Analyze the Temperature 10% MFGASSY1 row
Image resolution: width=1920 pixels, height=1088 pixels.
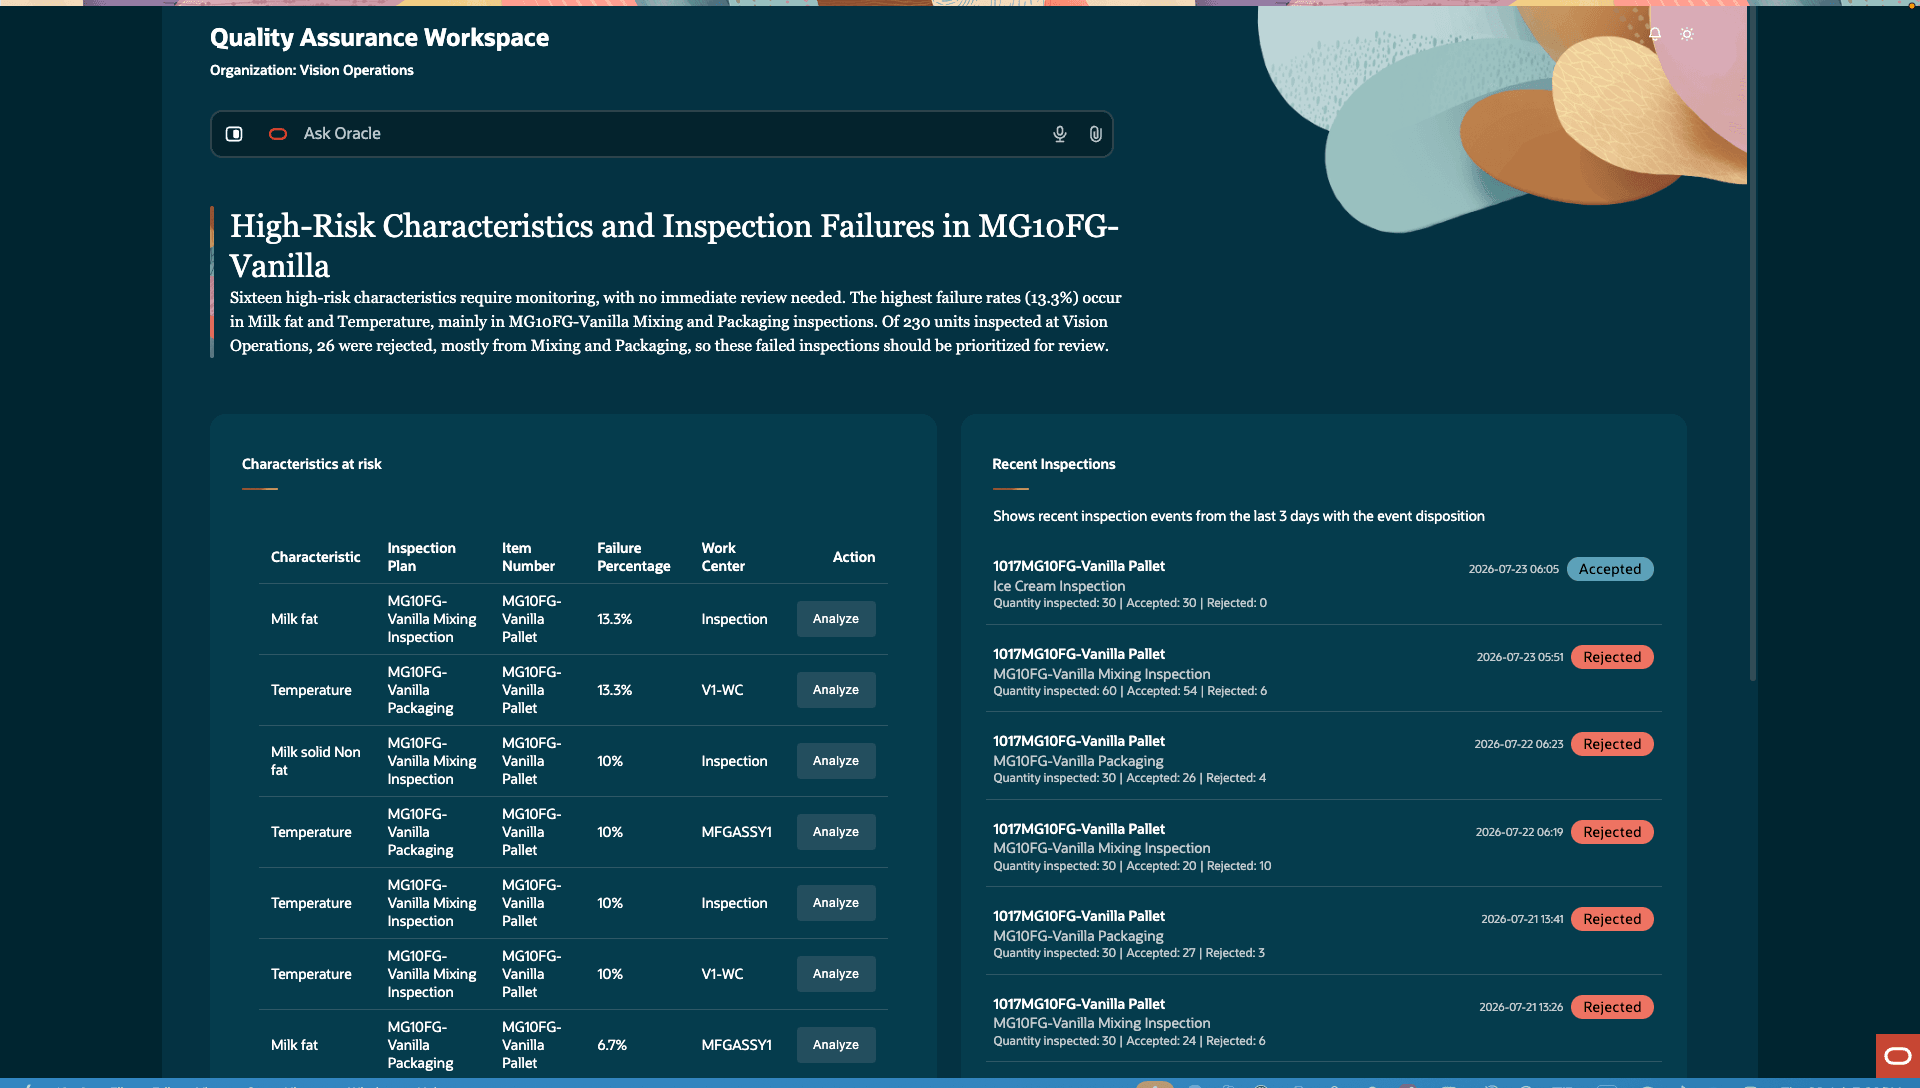pyautogui.click(x=836, y=832)
